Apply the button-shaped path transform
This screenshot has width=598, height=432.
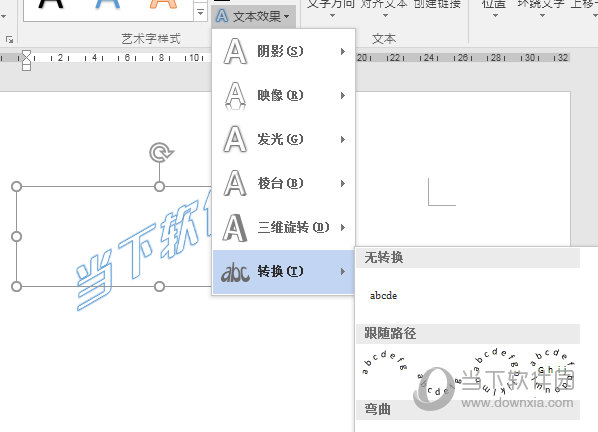[553, 370]
